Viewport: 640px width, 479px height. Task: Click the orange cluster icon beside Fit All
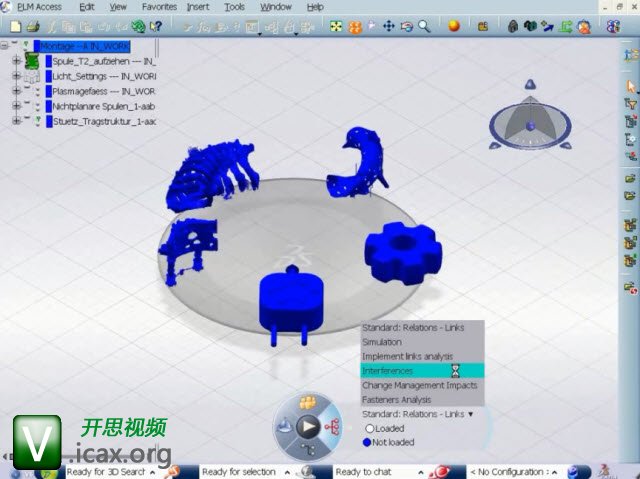coord(355,27)
